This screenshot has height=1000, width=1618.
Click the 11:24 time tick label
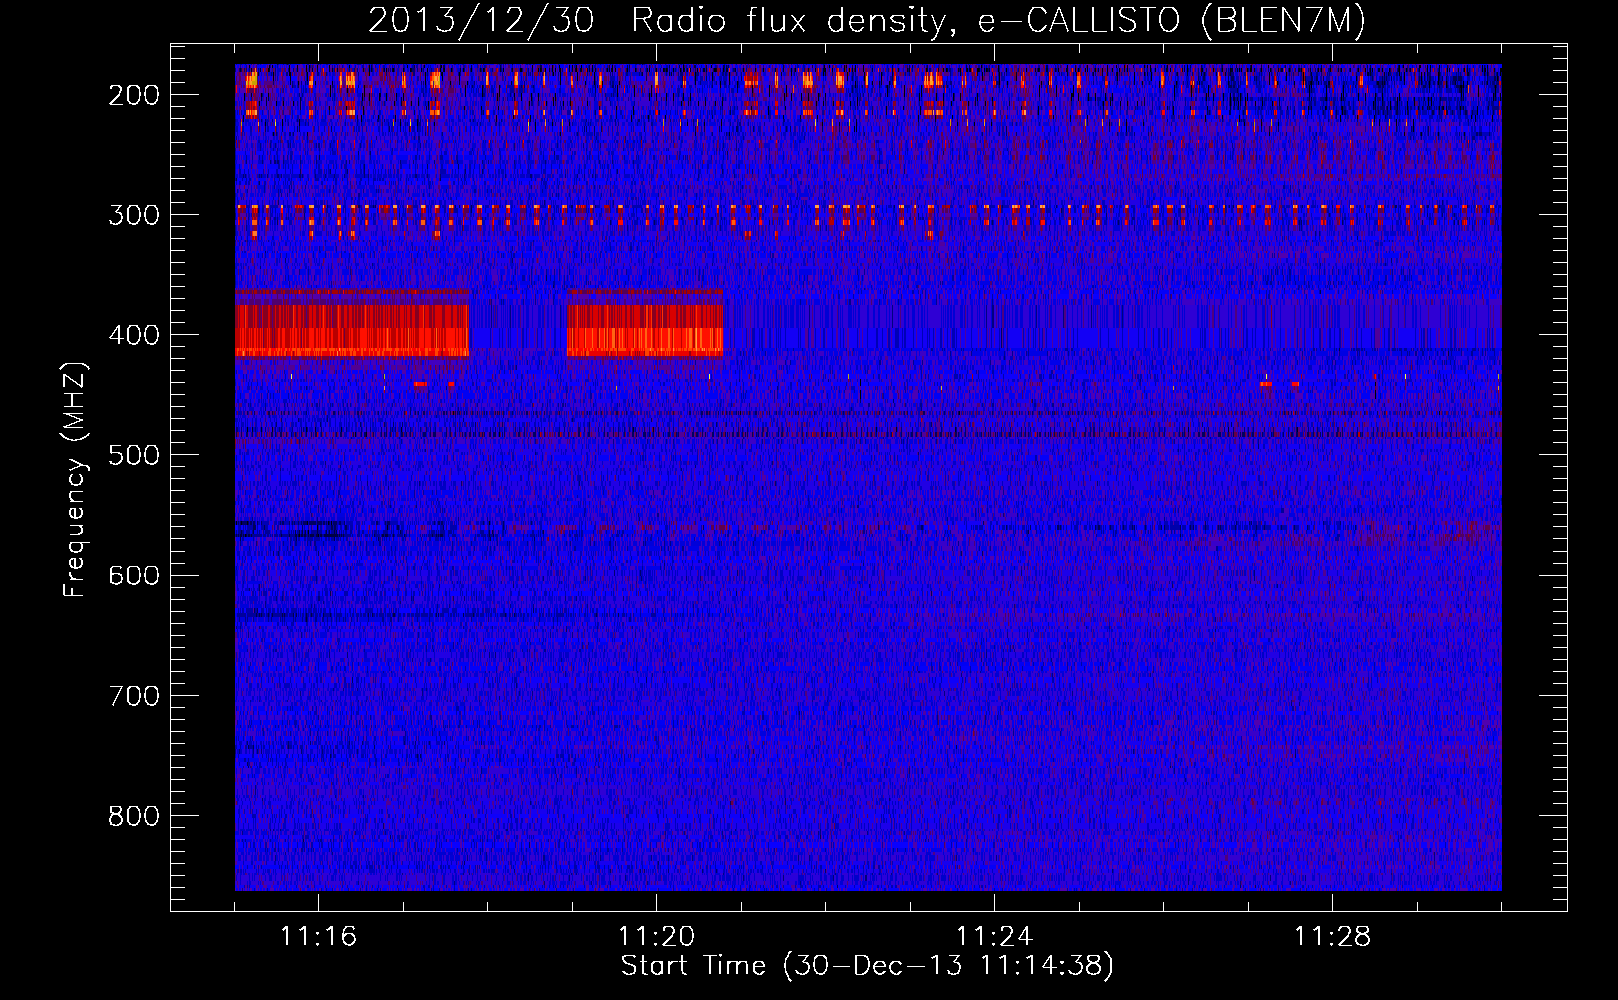tap(994, 936)
